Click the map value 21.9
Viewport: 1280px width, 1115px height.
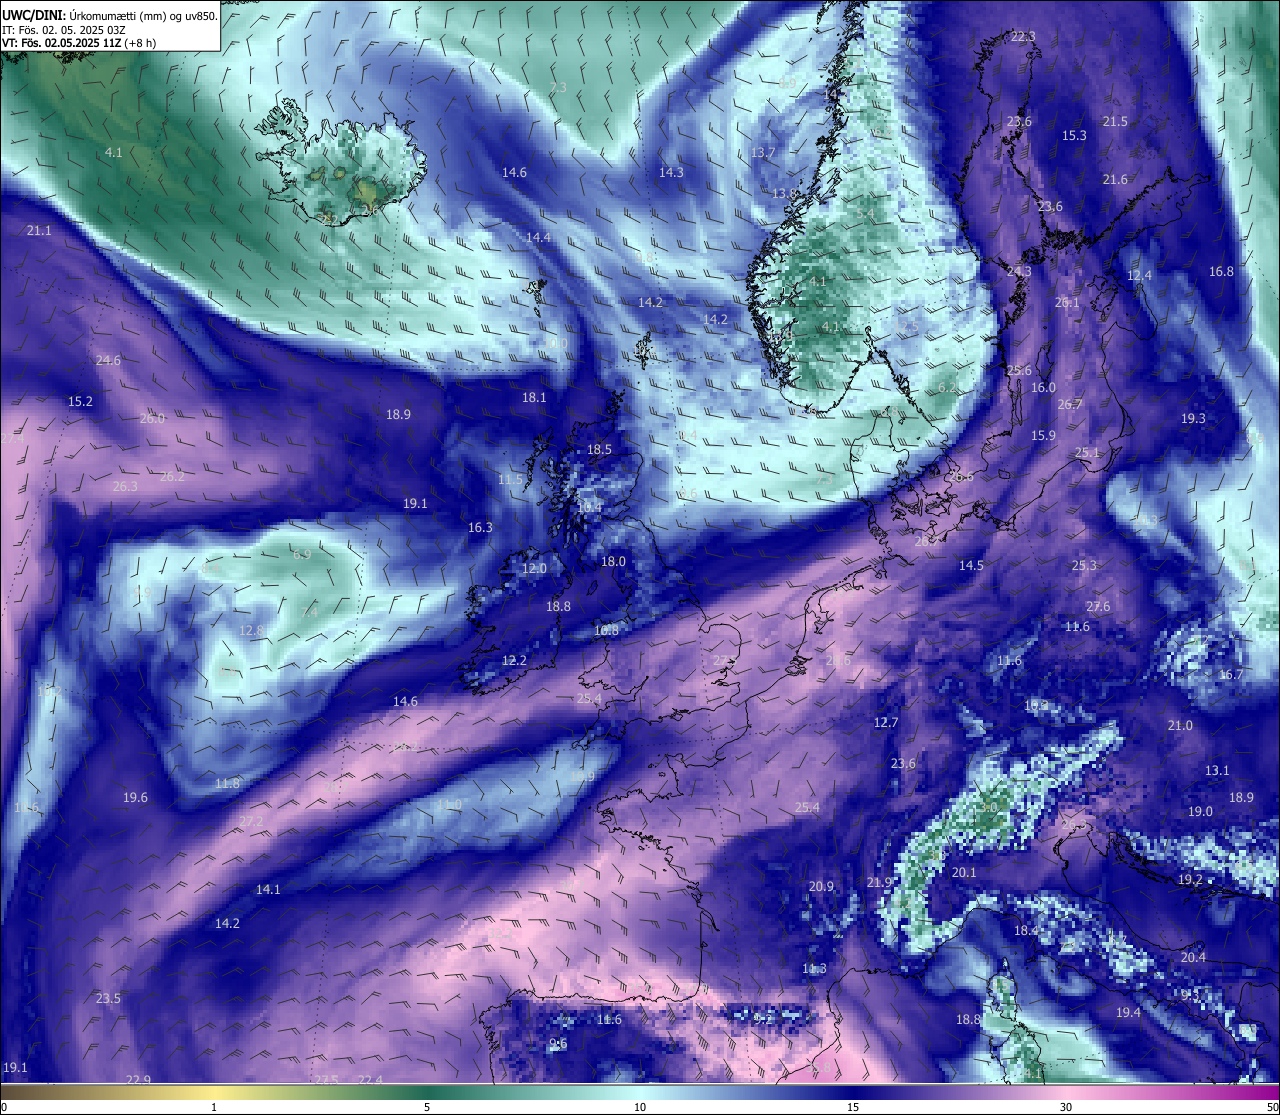(x=879, y=883)
